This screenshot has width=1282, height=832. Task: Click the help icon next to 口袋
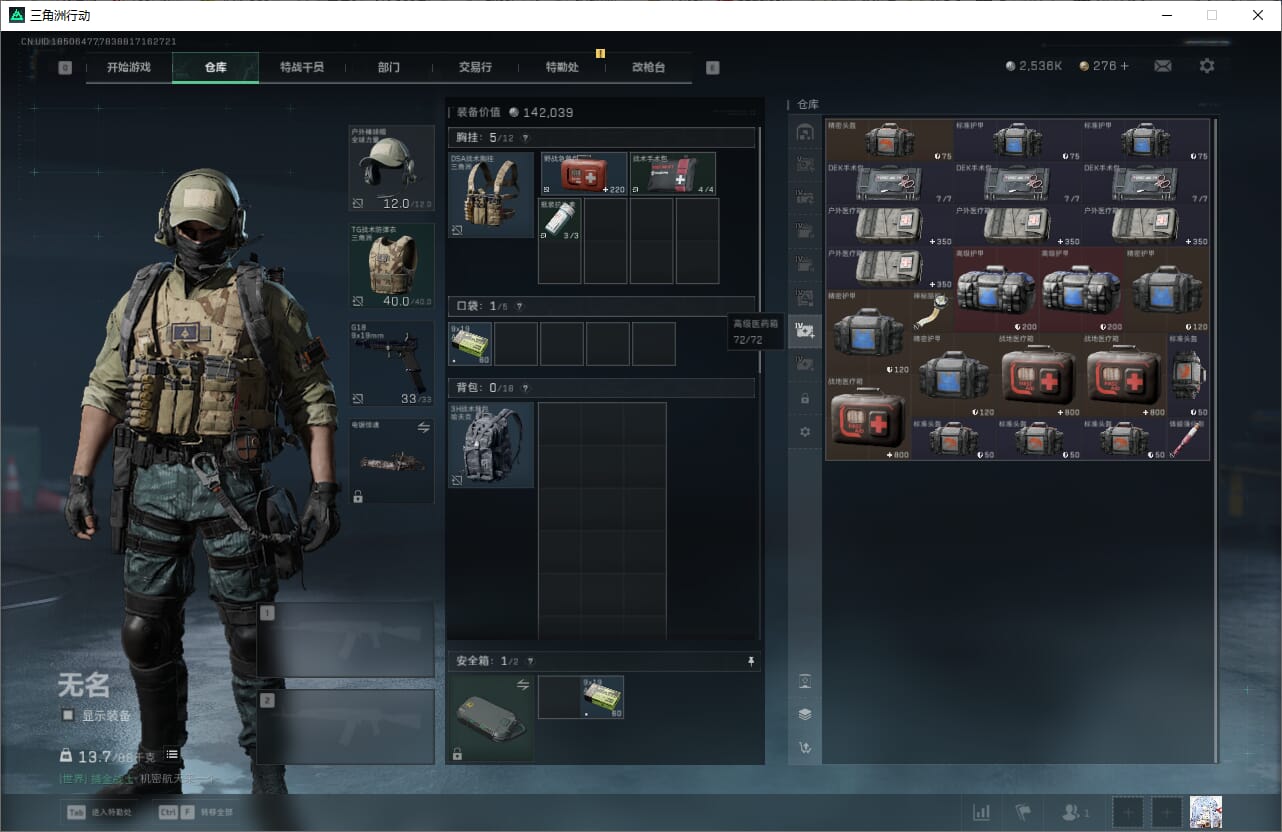pos(518,306)
